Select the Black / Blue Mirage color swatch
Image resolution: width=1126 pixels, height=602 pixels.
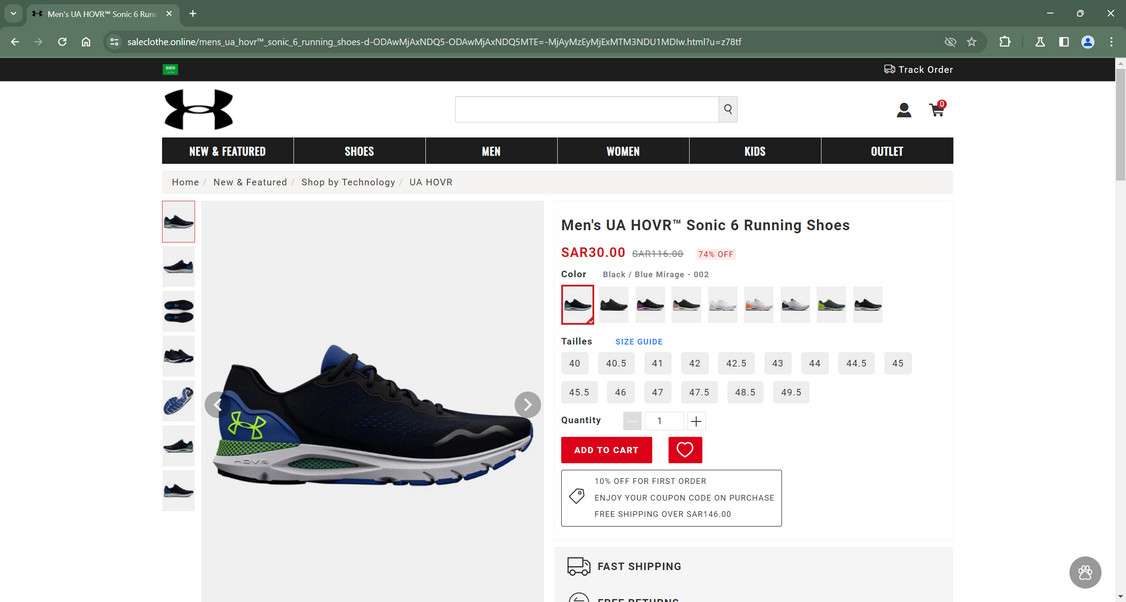pos(577,305)
